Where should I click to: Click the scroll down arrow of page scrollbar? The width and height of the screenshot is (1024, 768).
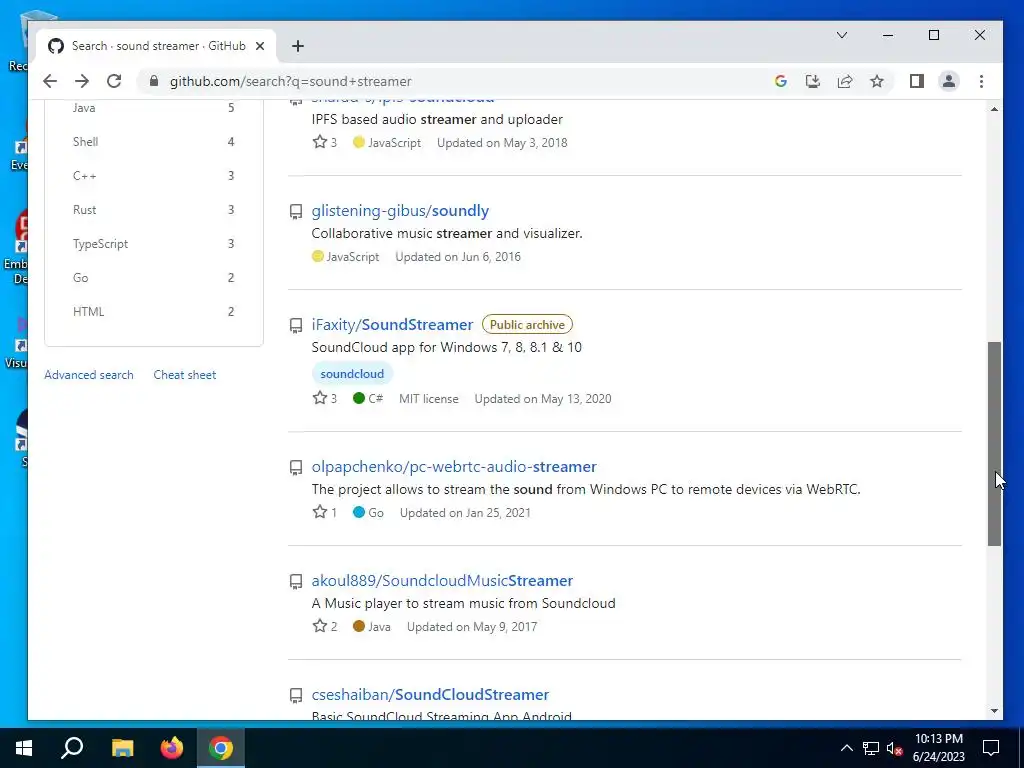coord(994,711)
